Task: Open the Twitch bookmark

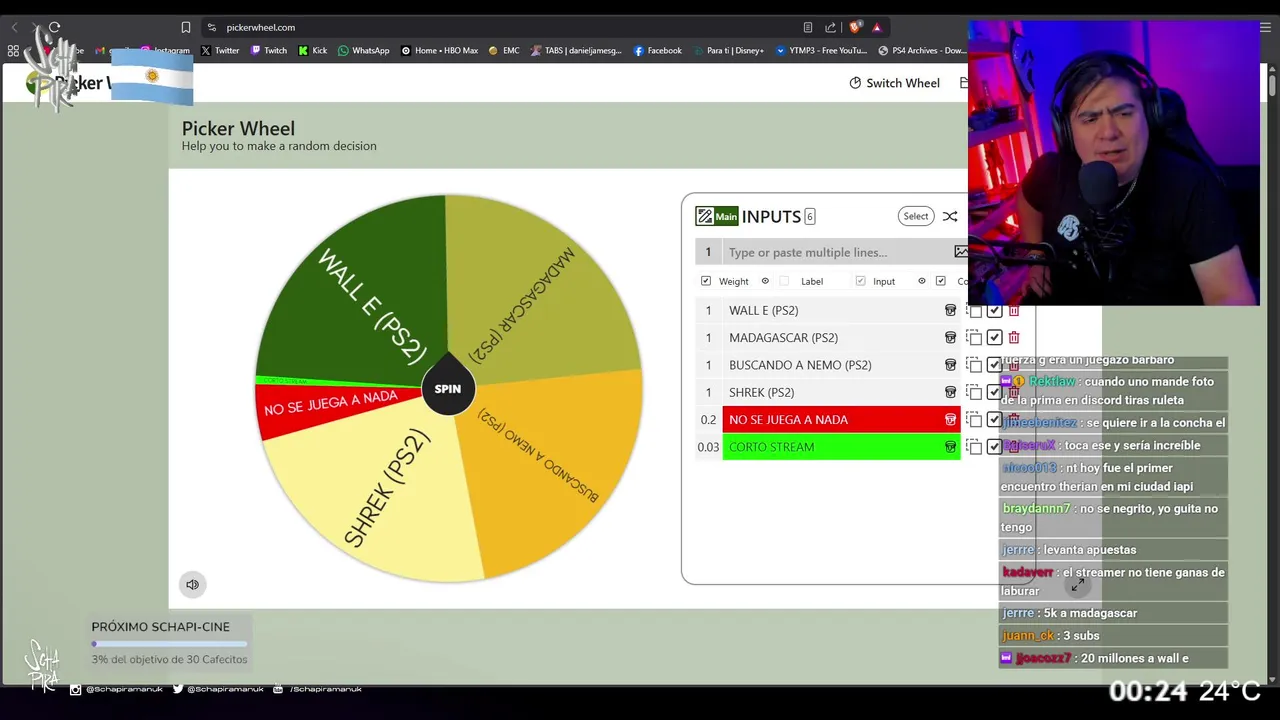Action: point(269,50)
